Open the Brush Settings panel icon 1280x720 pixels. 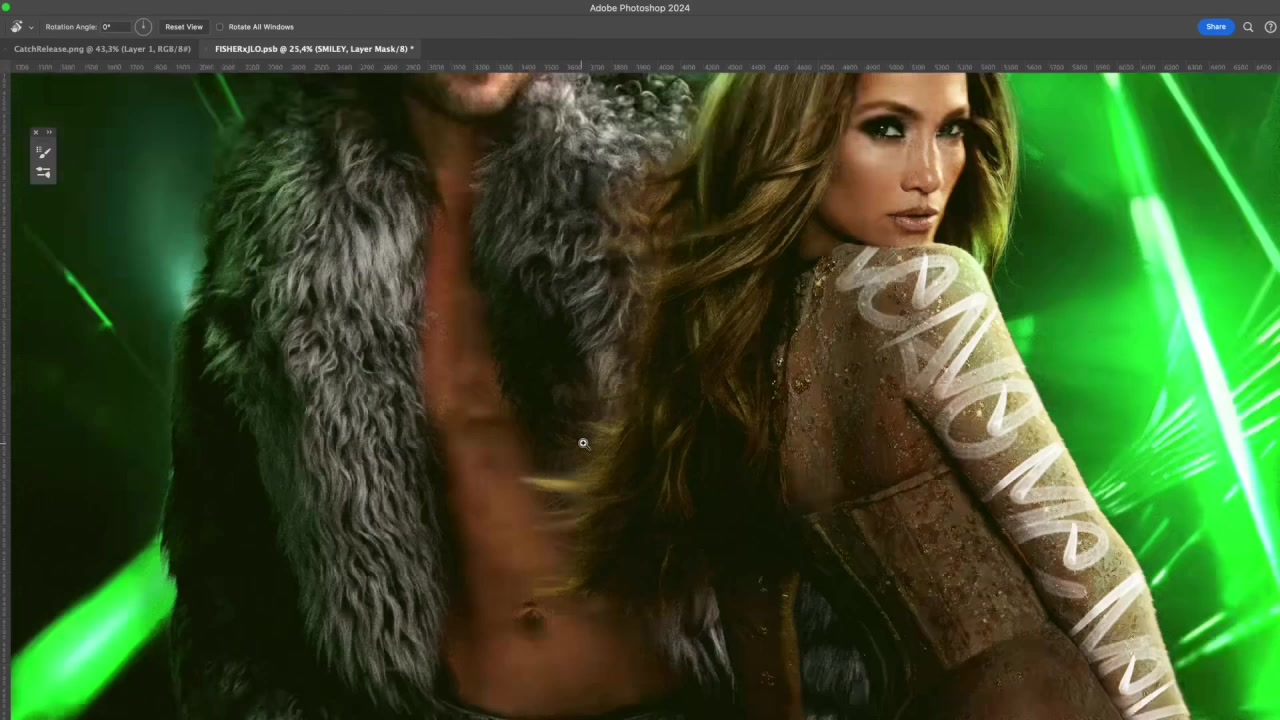point(43,152)
